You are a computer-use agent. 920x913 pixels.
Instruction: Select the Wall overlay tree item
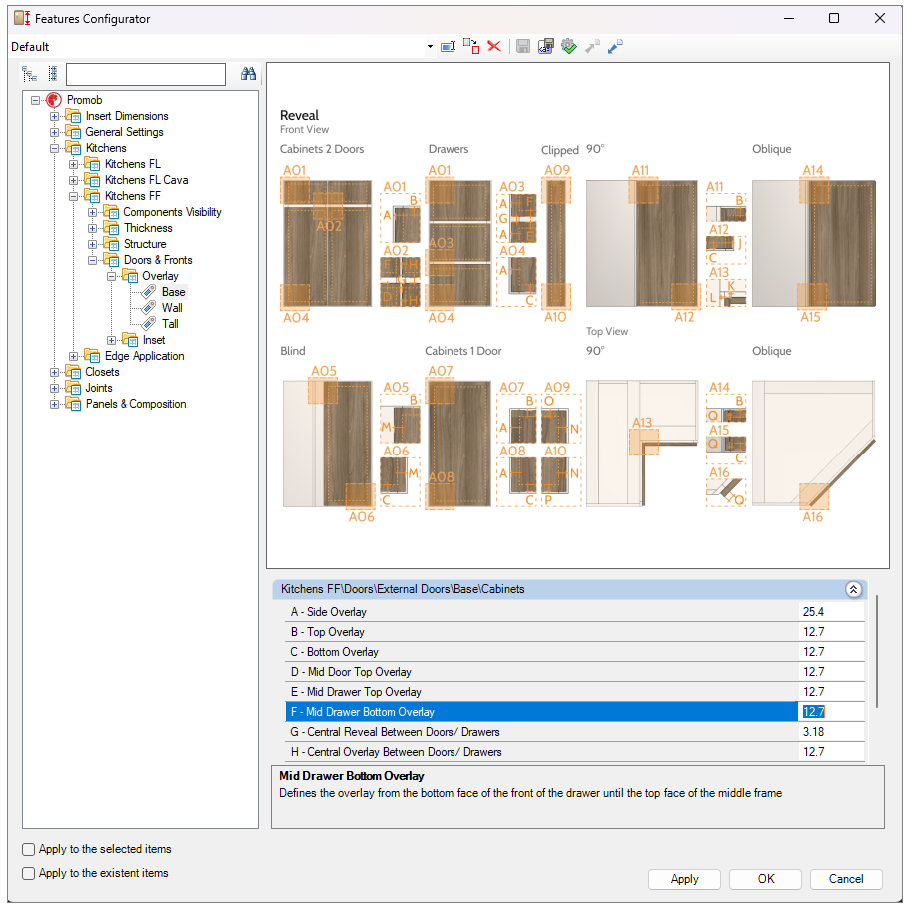(x=172, y=308)
